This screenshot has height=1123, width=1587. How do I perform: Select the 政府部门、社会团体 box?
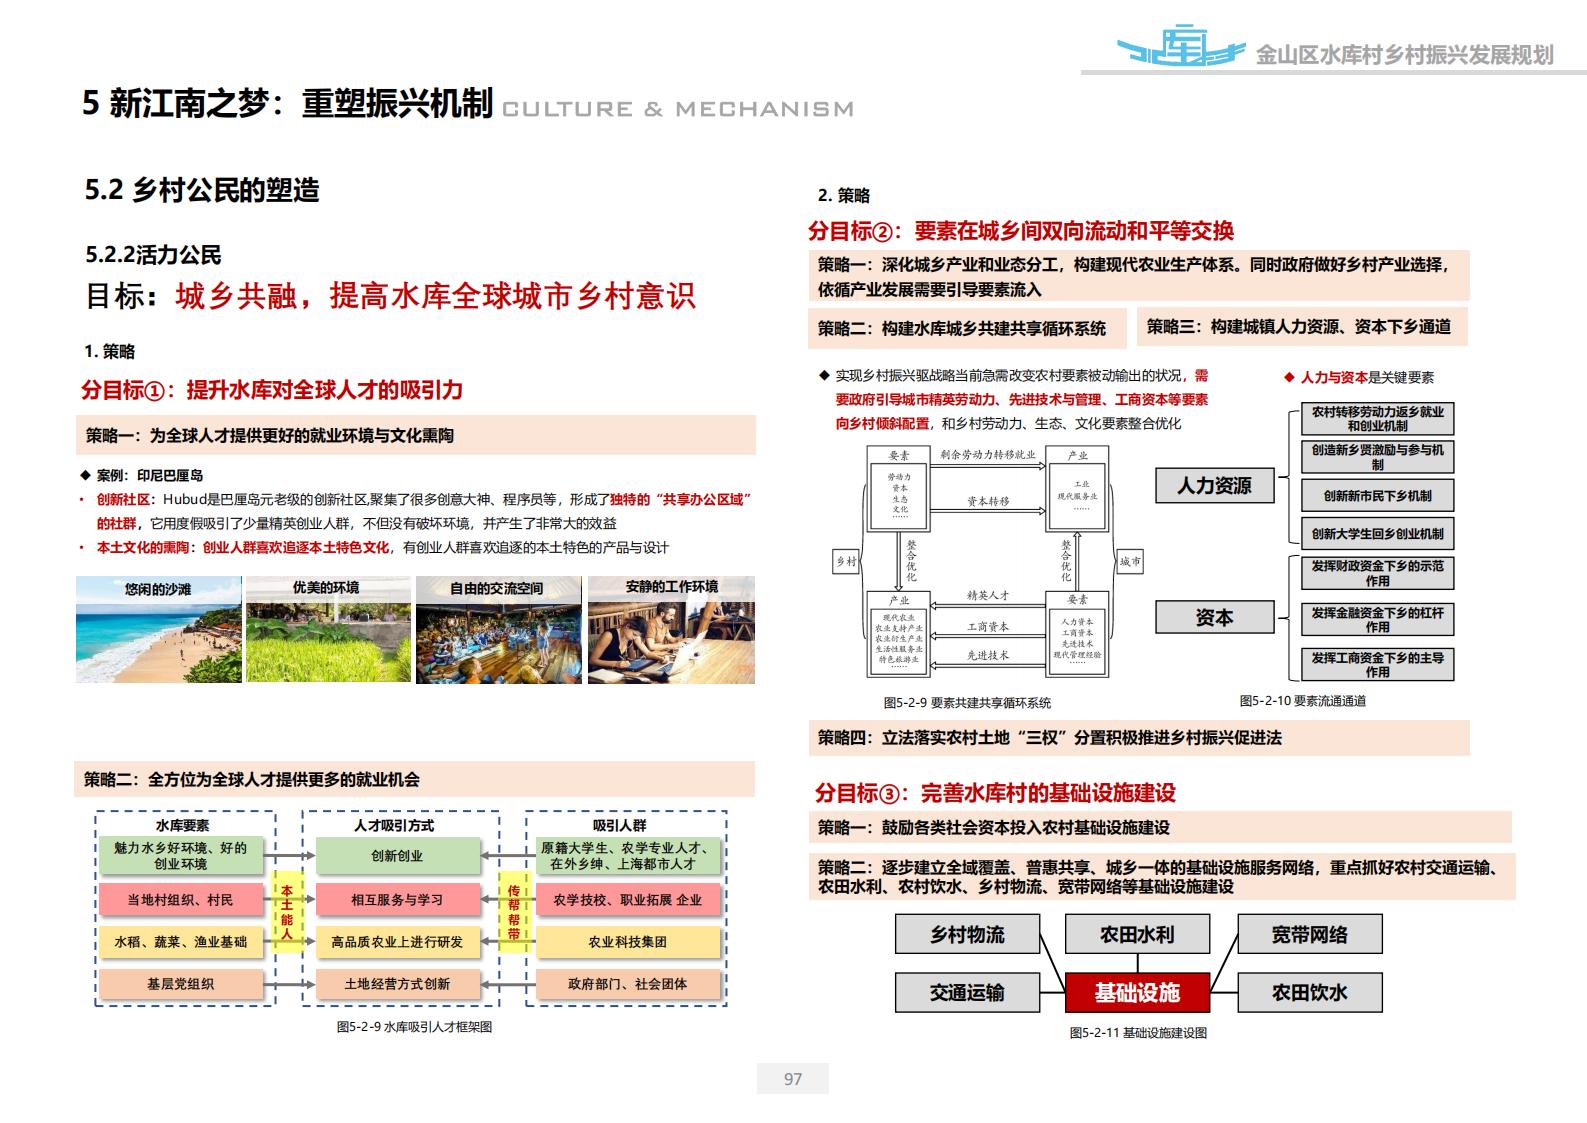click(x=629, y=984)
